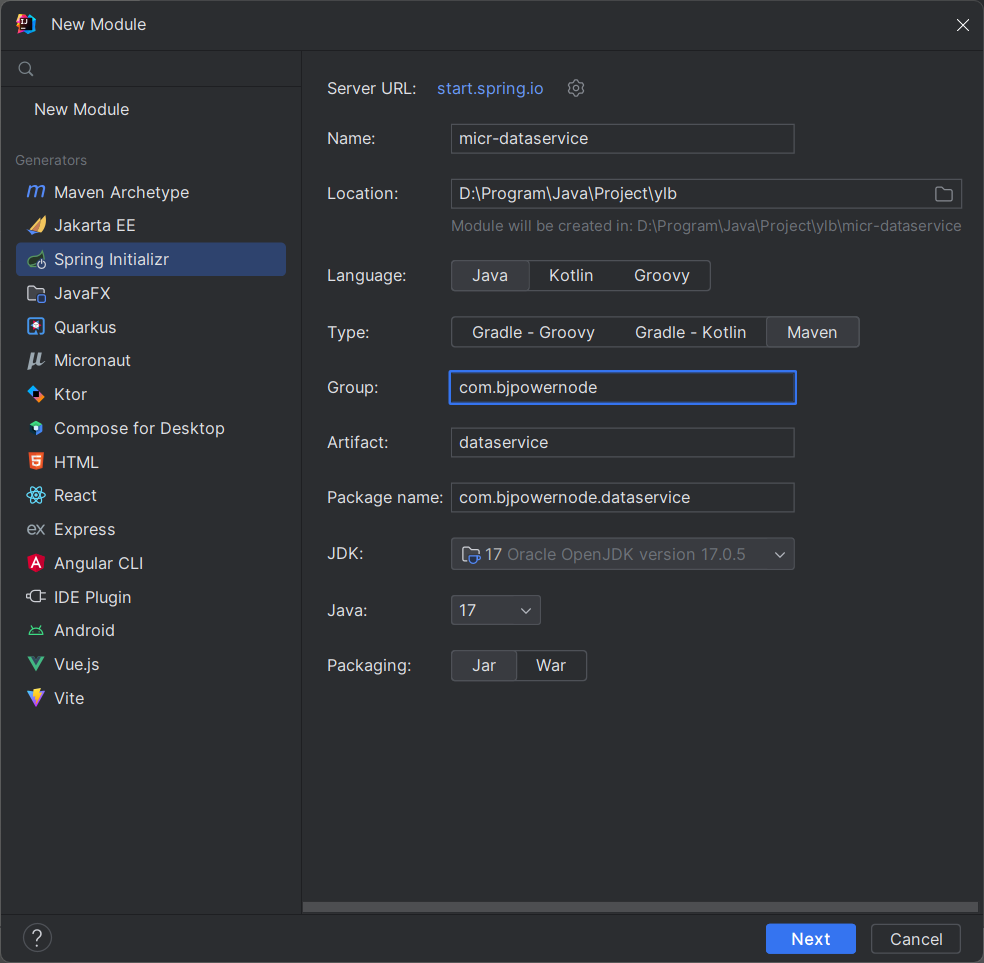The image size is (984, 963).
Task: Click the Express ex icon
Action: [36, 529]
